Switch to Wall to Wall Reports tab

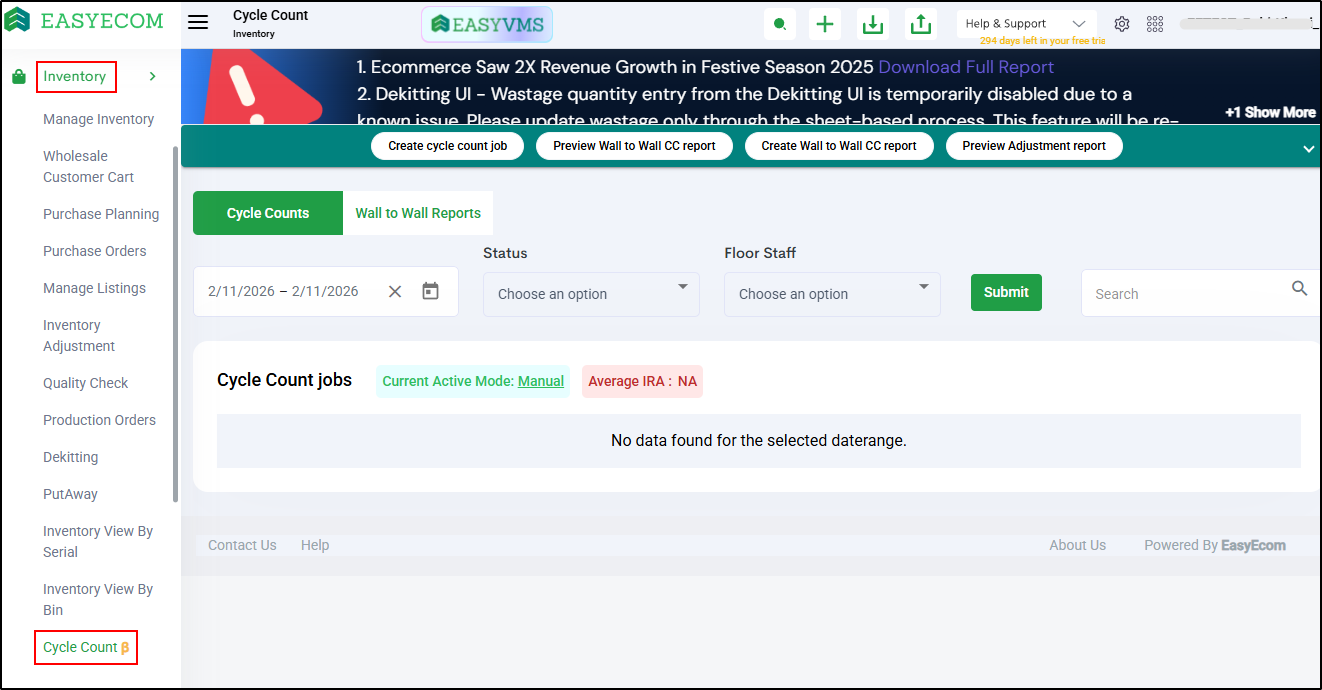pyautogui.click(x=418, y=213)
